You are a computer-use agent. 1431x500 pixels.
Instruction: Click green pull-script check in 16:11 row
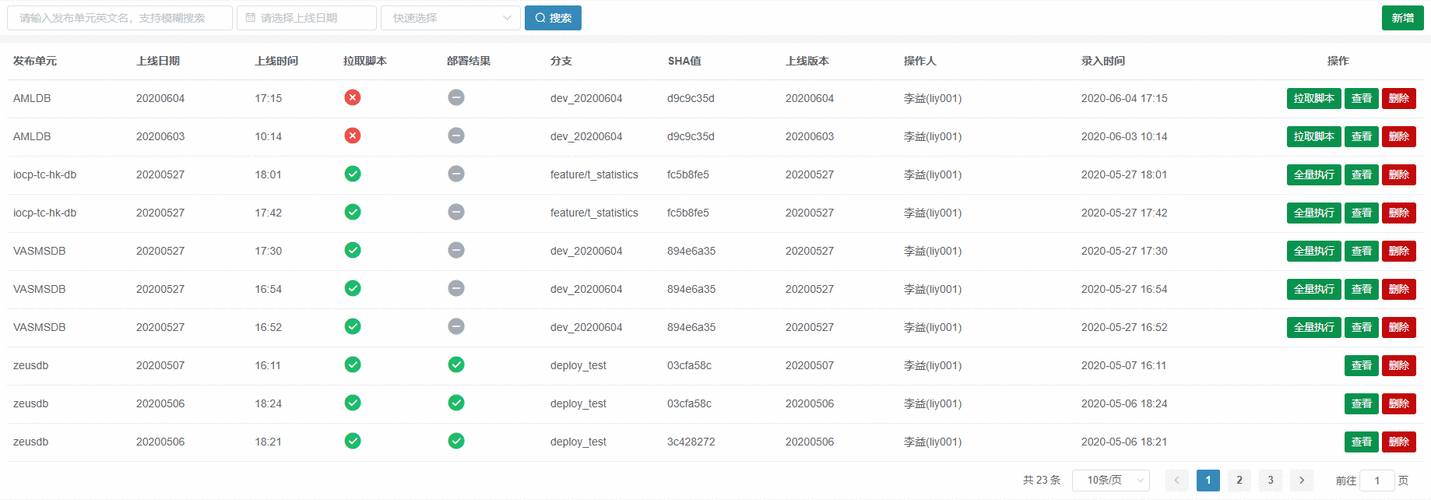click(352, 364)
